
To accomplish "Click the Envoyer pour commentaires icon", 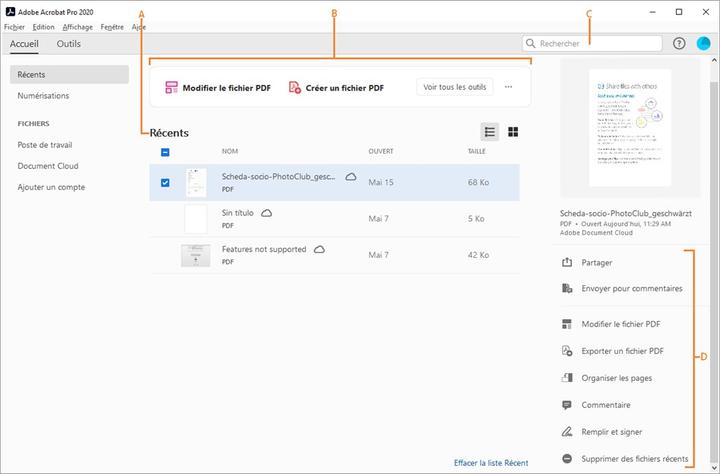I will click(567, 288).
